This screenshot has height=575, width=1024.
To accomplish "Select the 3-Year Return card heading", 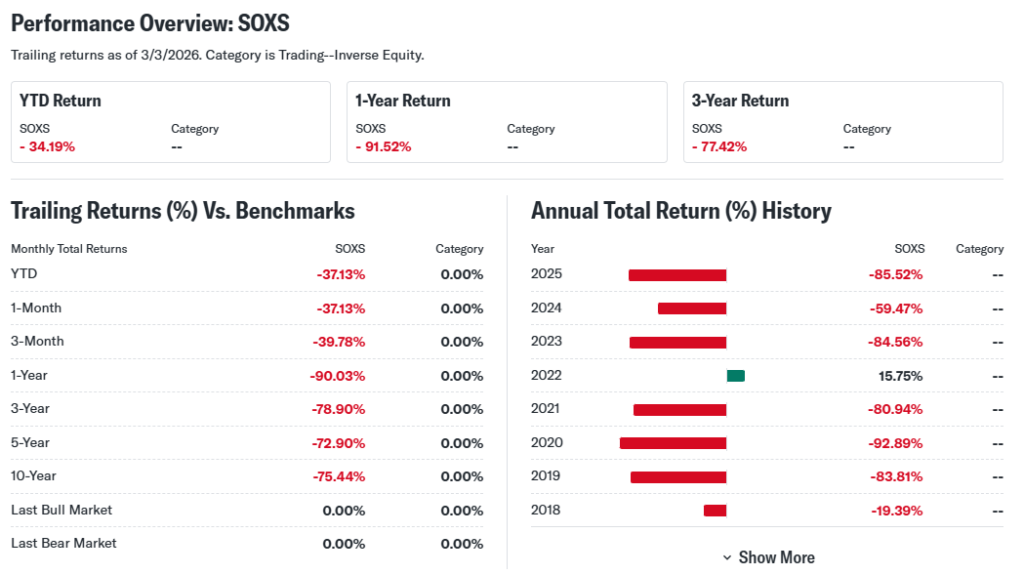I will 740,101.
